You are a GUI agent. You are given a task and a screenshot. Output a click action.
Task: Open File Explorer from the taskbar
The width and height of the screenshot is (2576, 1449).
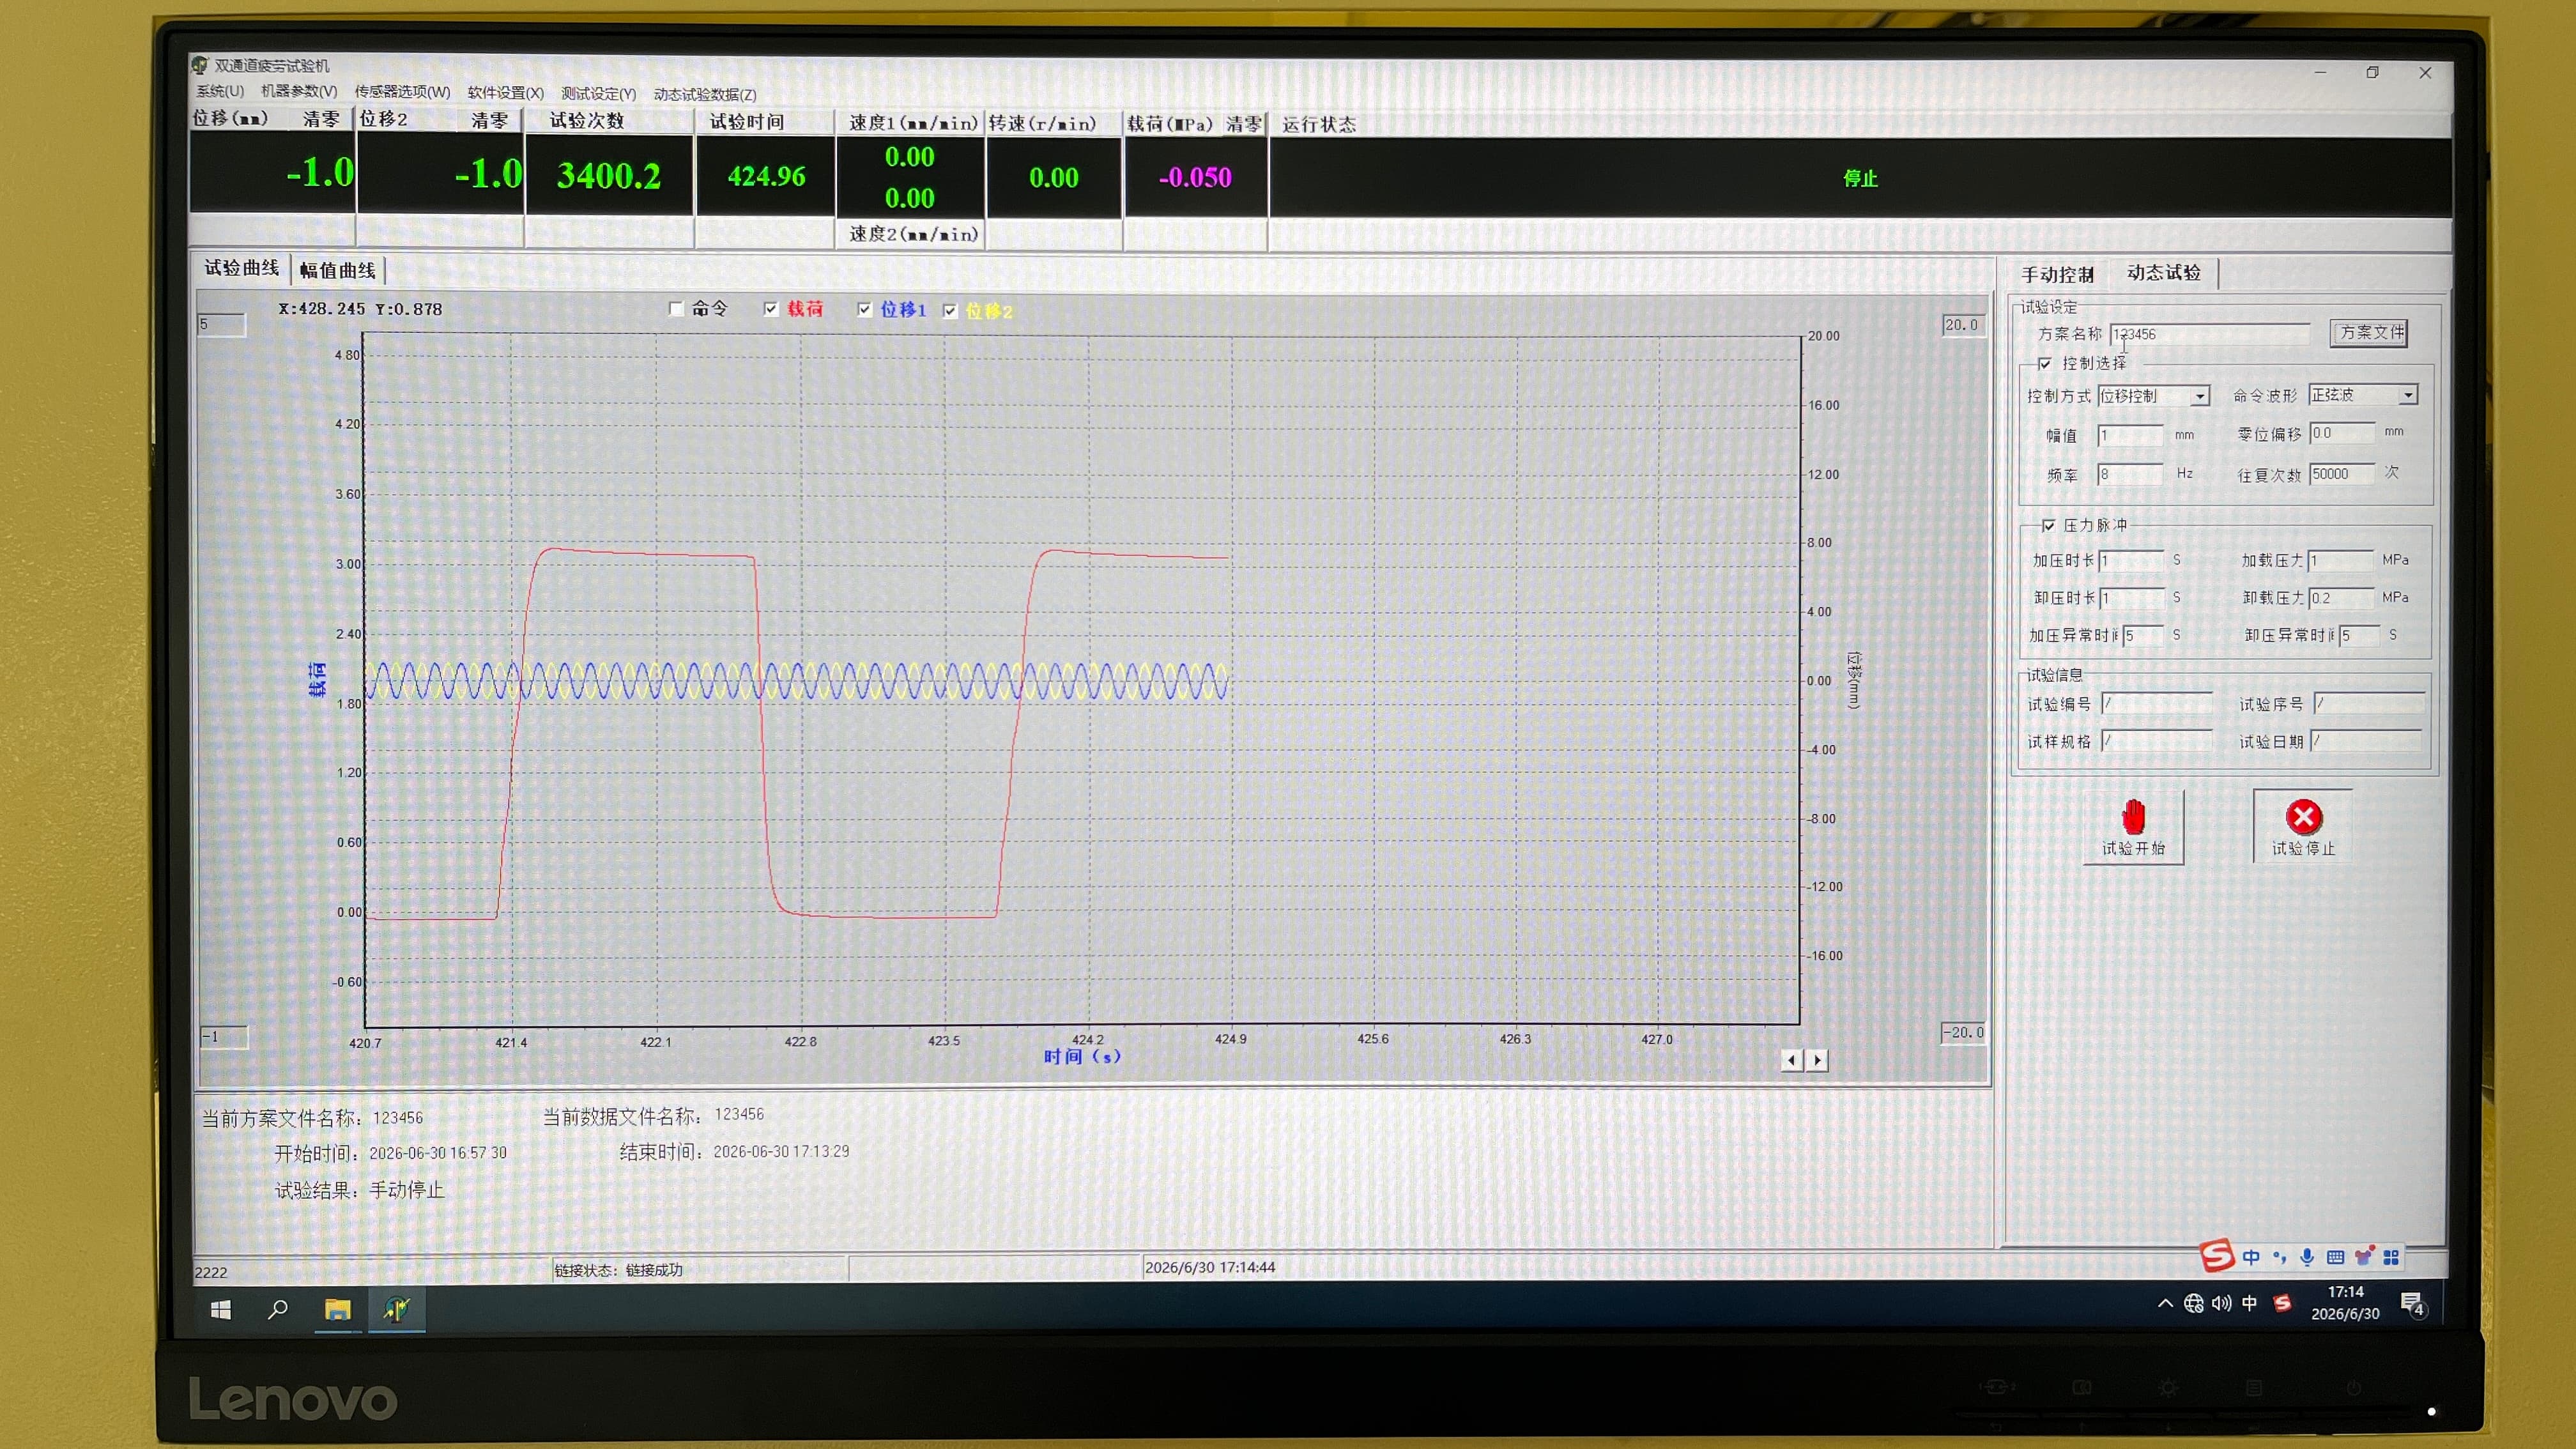337,1309
